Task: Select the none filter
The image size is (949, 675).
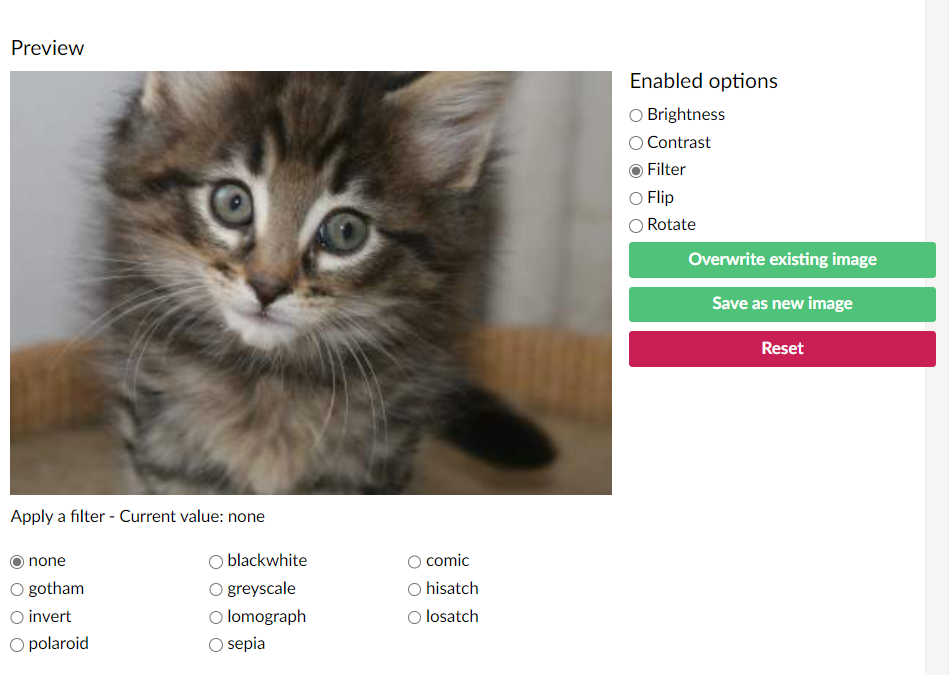Action: [x=17, y=562]
